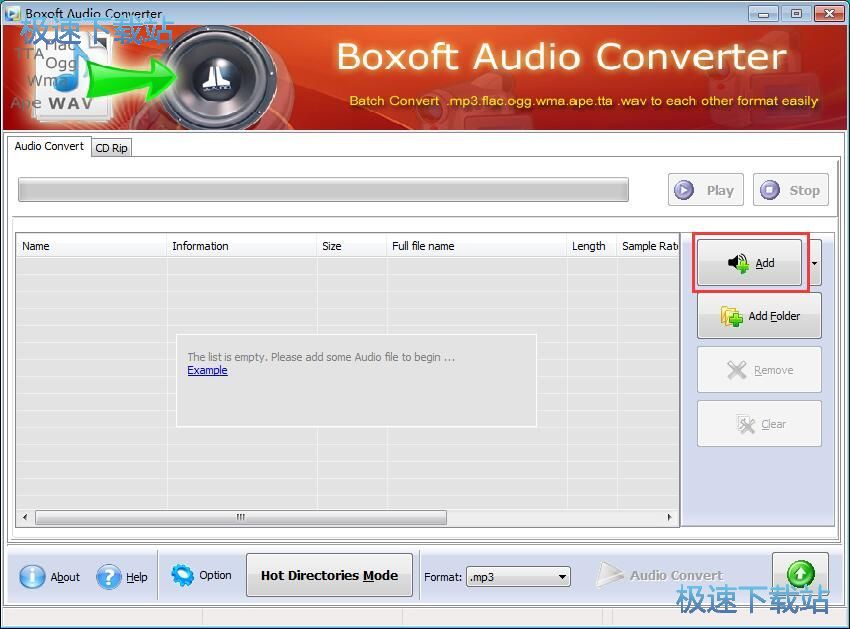Sort by the Name column header
This screenshot has height=629, width=850.
(90, 246)
